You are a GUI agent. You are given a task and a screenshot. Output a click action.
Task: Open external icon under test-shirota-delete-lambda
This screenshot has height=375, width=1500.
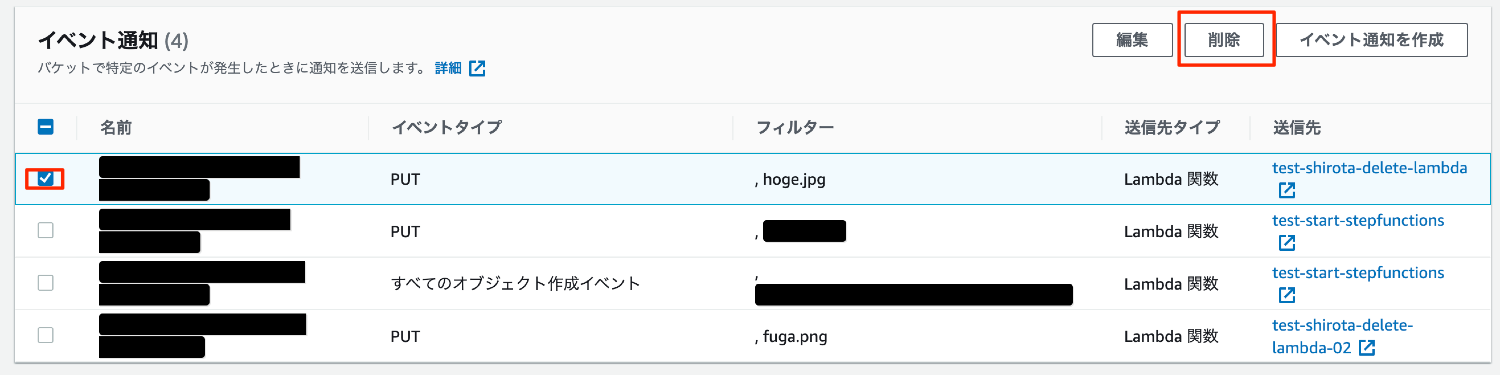[x=1287, y=190]
